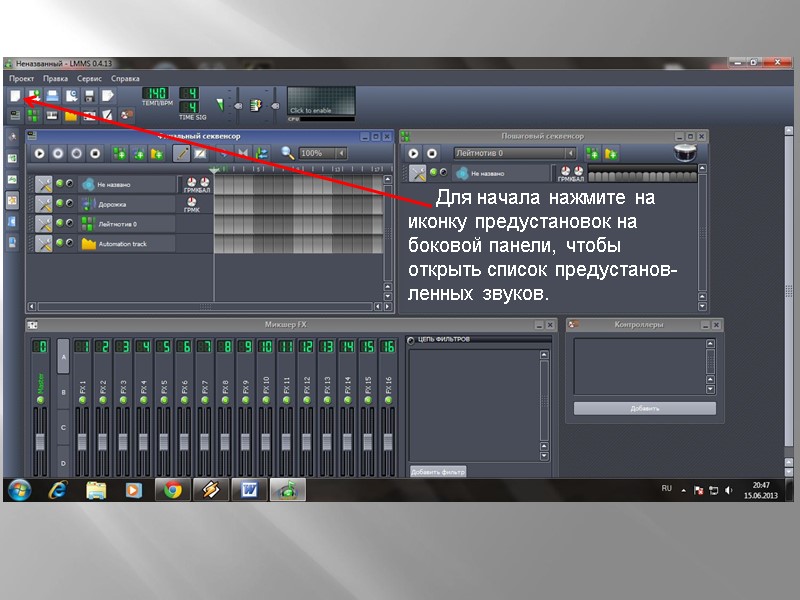The width and height of the screenshot is (800, 600).
Task: Open the My Computer side bar tab
Action: point(13,242)
